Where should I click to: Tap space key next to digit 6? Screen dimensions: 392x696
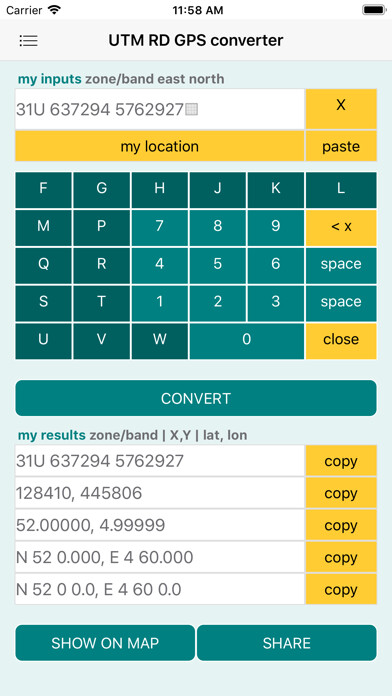341,265
